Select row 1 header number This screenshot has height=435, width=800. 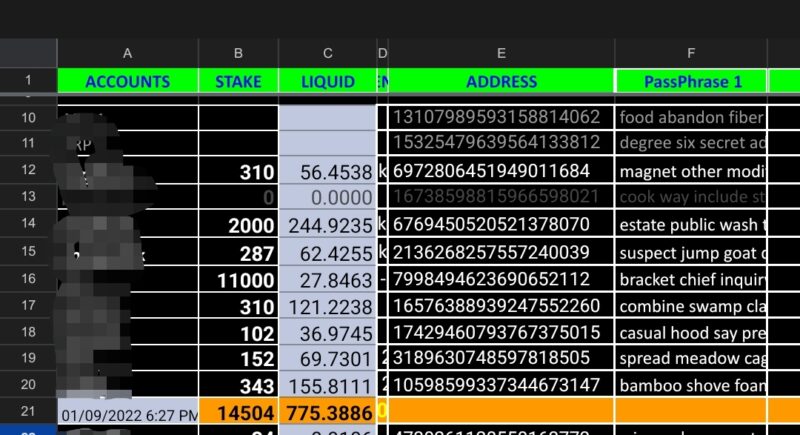point(28,81)
